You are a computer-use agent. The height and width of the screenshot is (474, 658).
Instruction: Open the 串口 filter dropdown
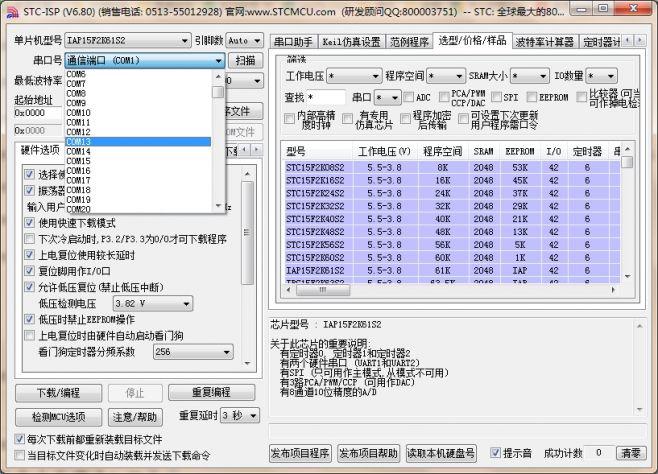[387, 98]
